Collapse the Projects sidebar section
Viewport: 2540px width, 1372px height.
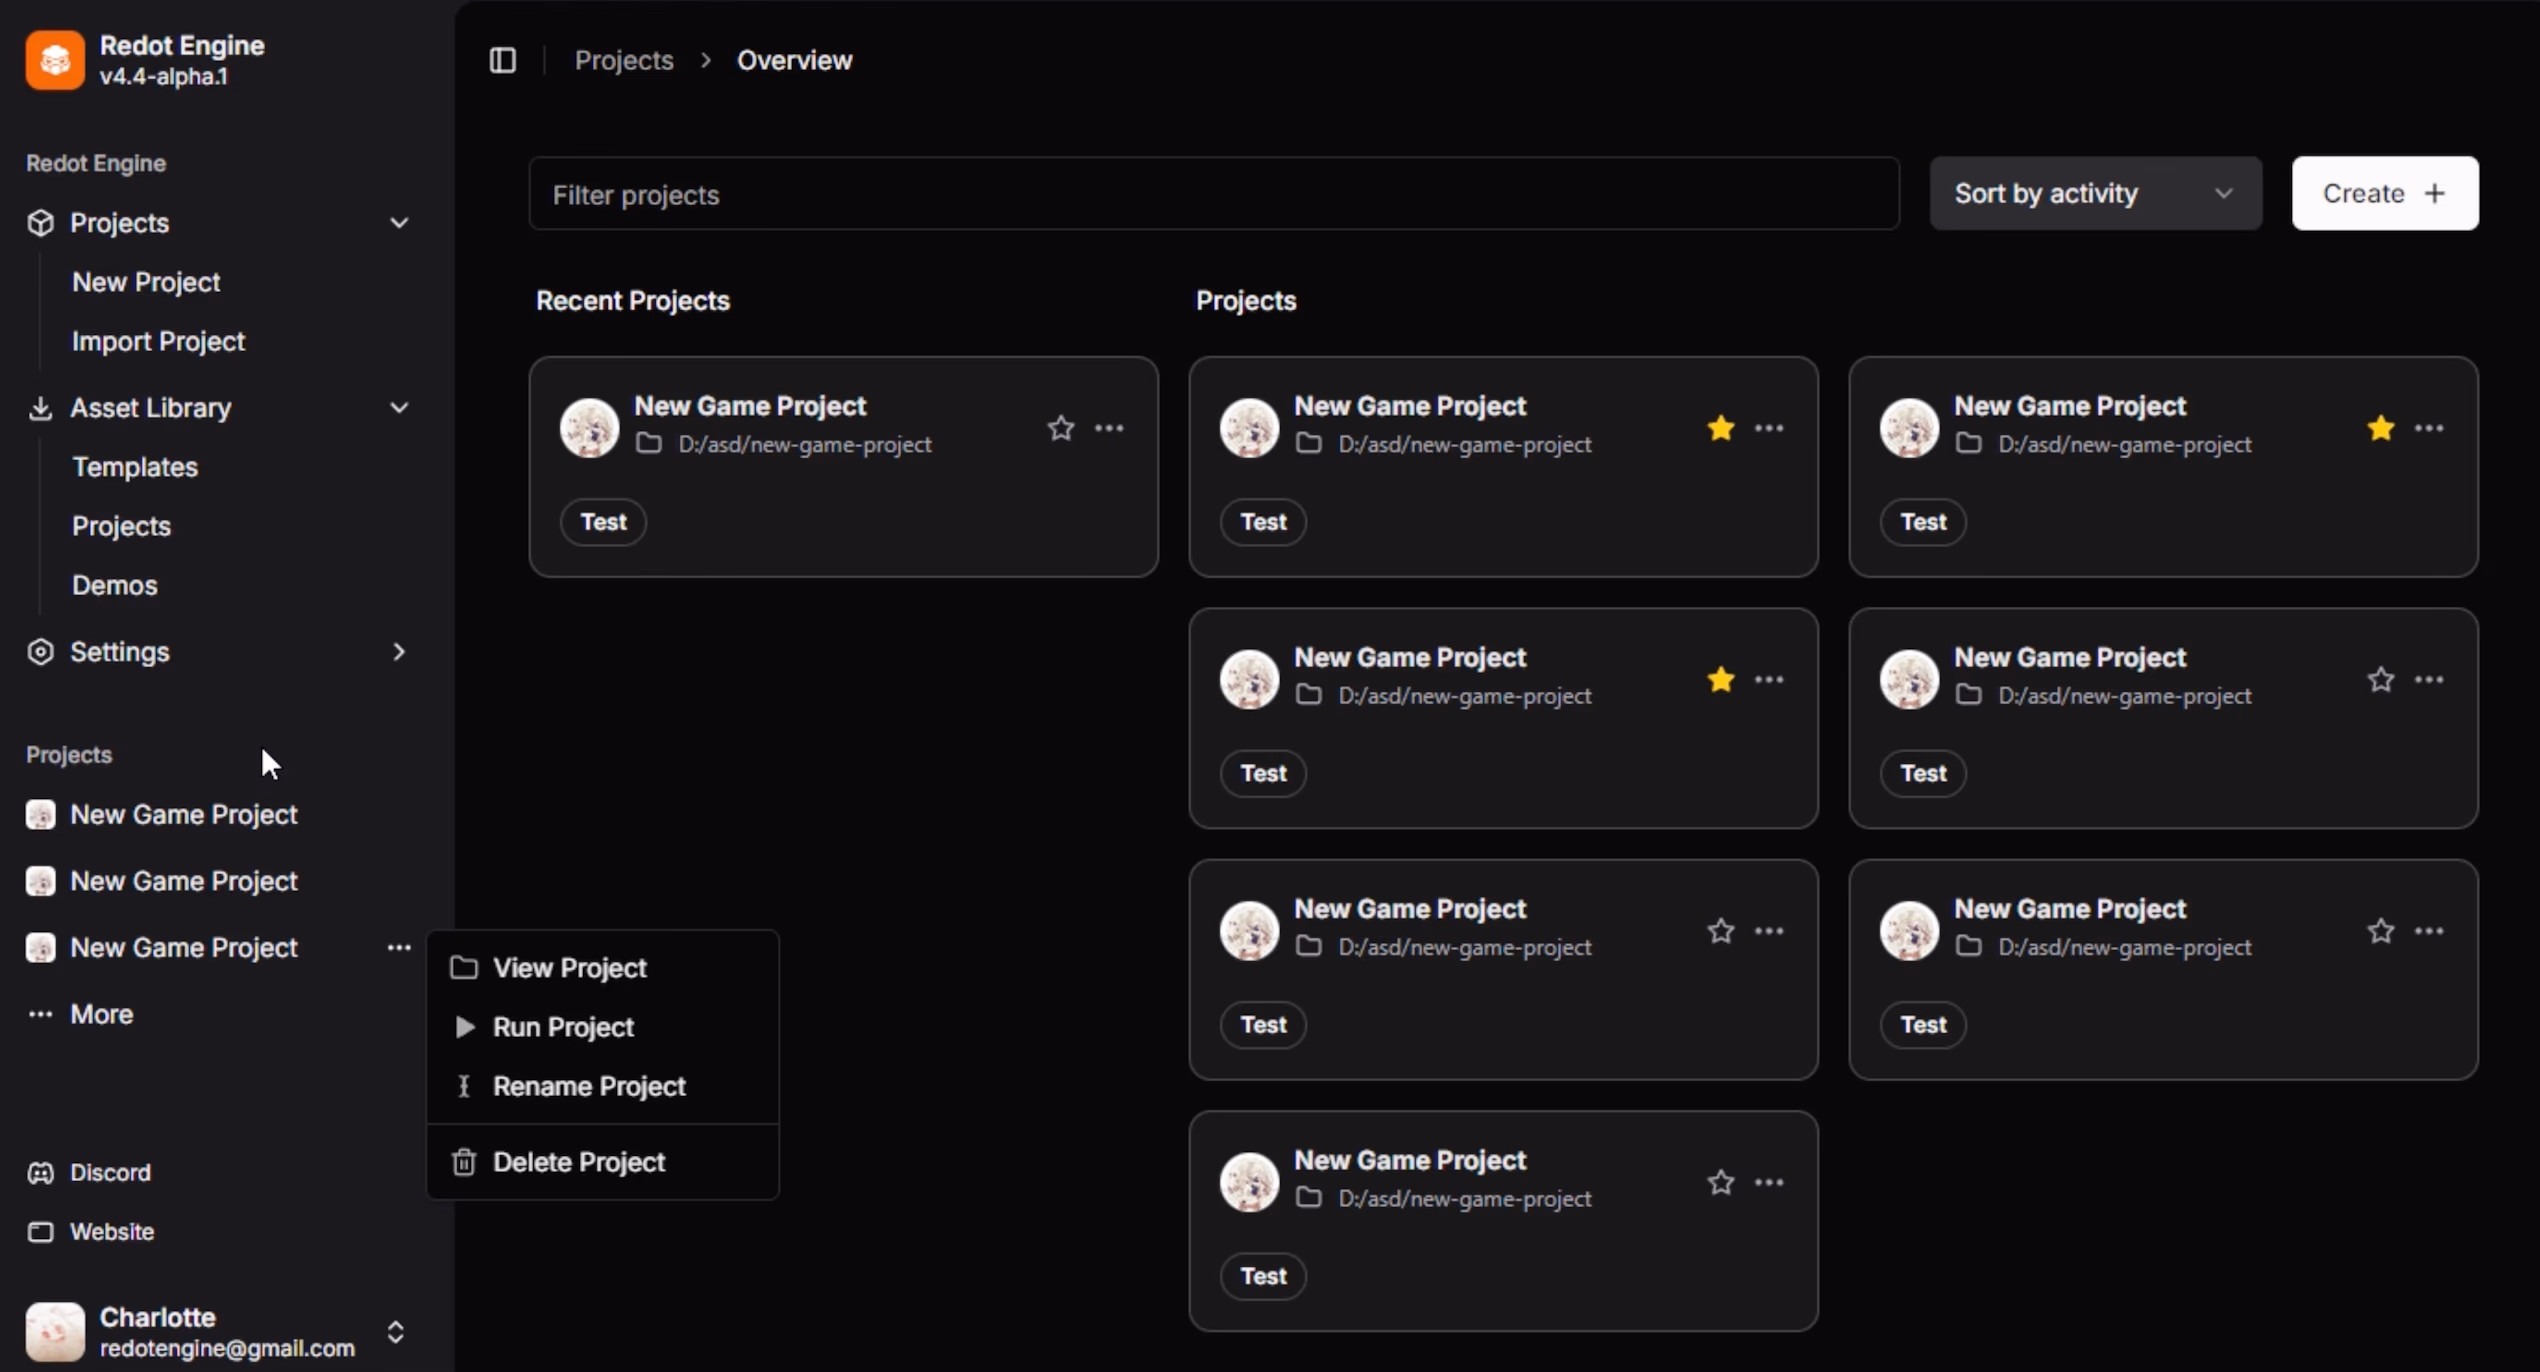(x=399, y=222)
